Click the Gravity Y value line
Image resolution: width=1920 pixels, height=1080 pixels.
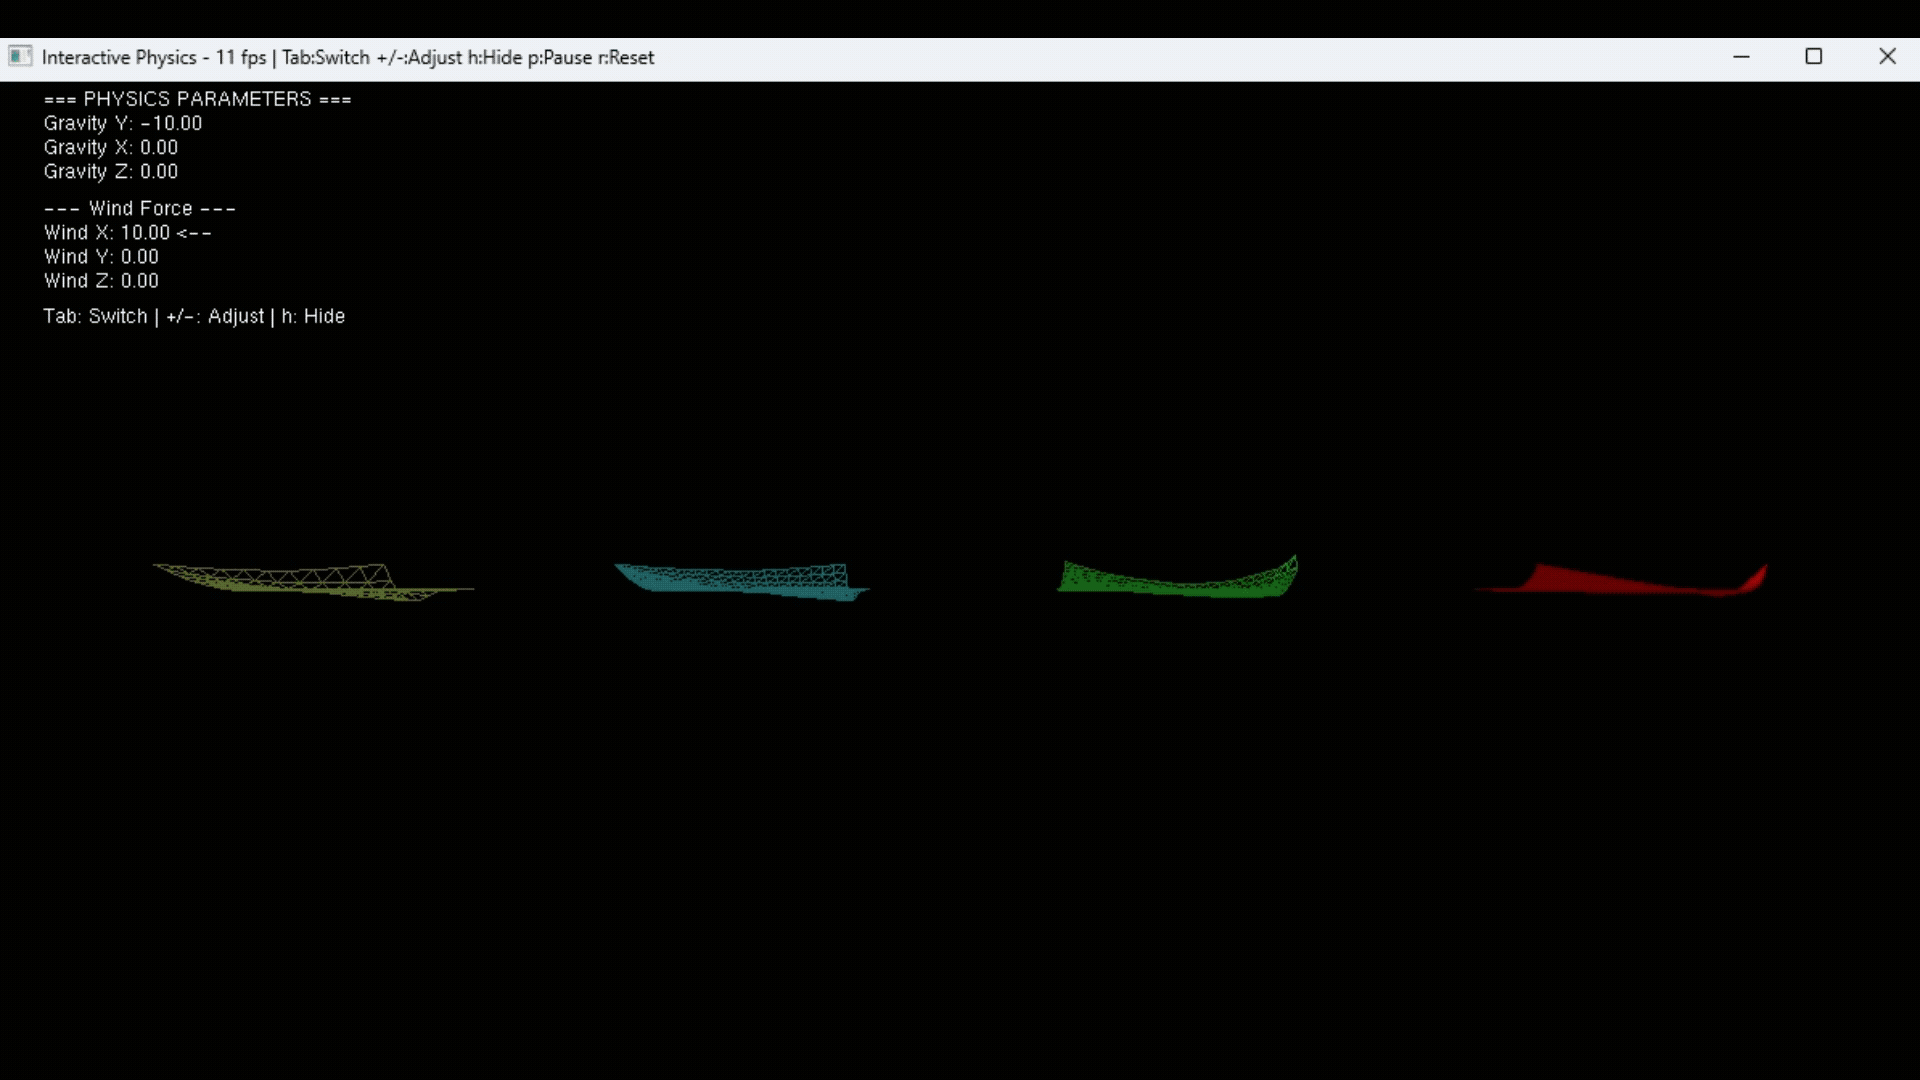point(122,123)
